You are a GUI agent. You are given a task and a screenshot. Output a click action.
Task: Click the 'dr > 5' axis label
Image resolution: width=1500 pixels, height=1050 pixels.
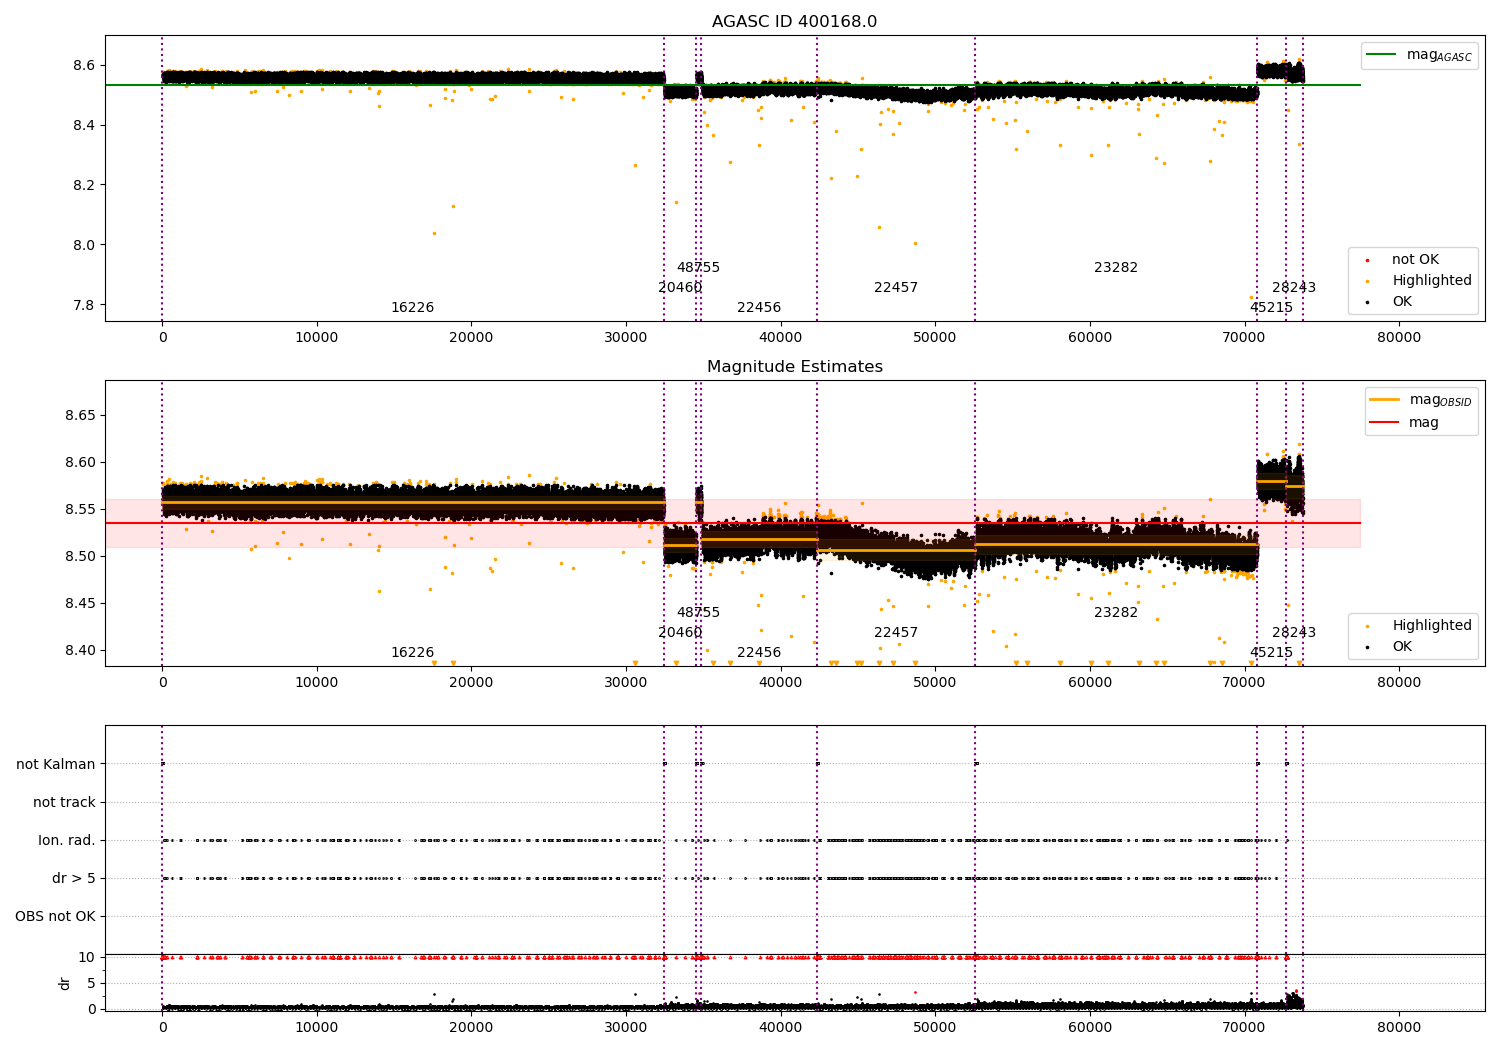point(74,879)
